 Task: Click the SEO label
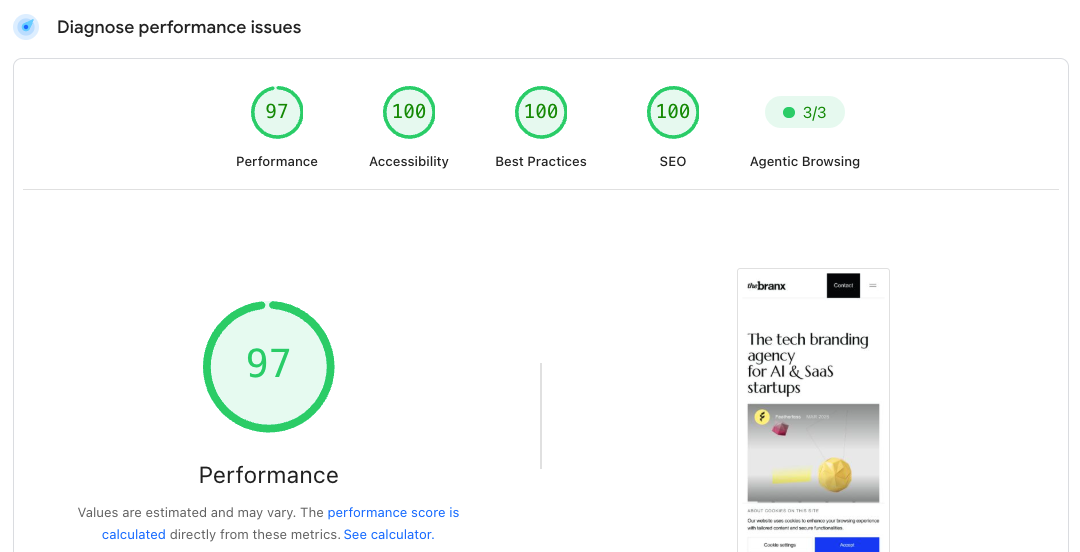673,161
